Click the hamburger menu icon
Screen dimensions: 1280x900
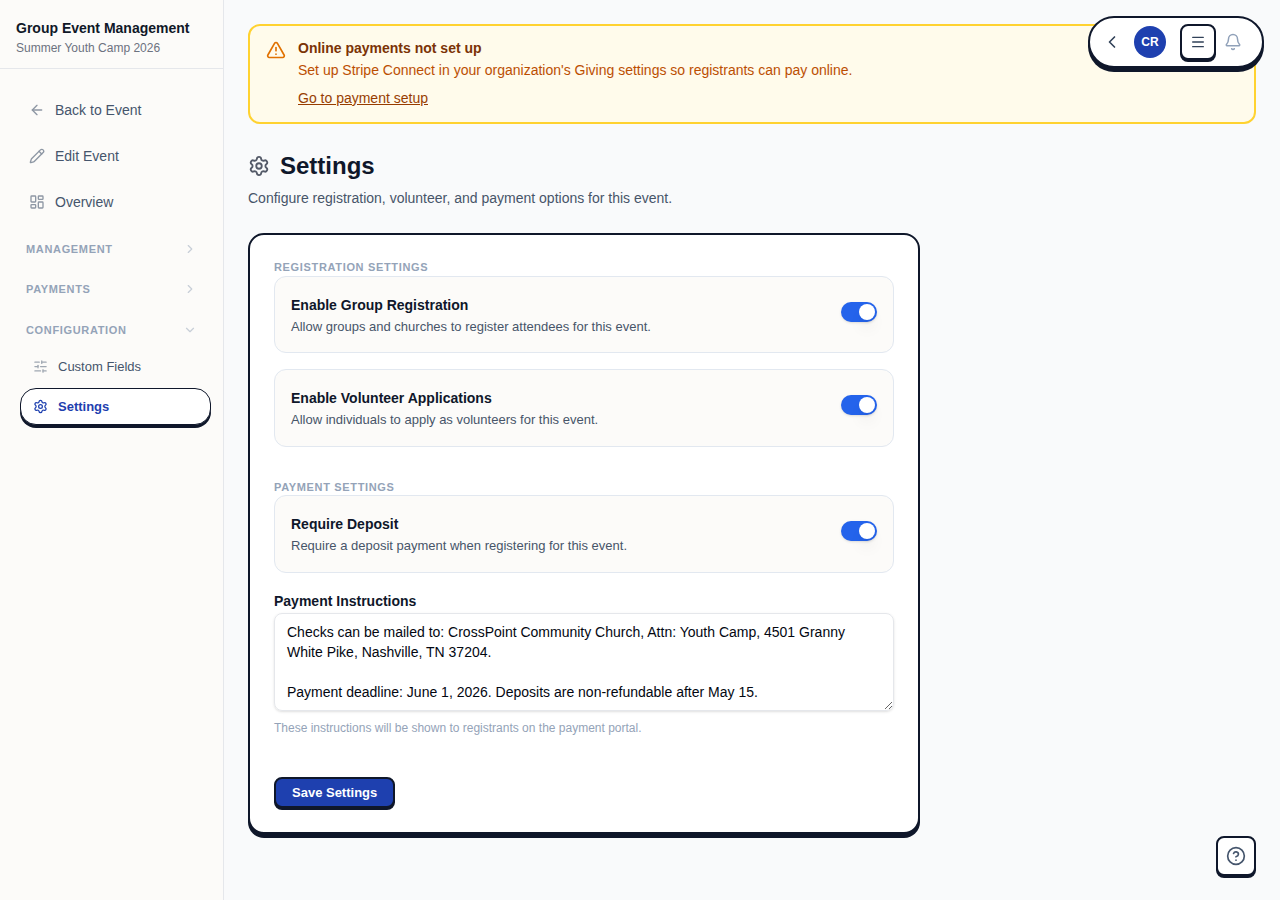[1197, 42]
